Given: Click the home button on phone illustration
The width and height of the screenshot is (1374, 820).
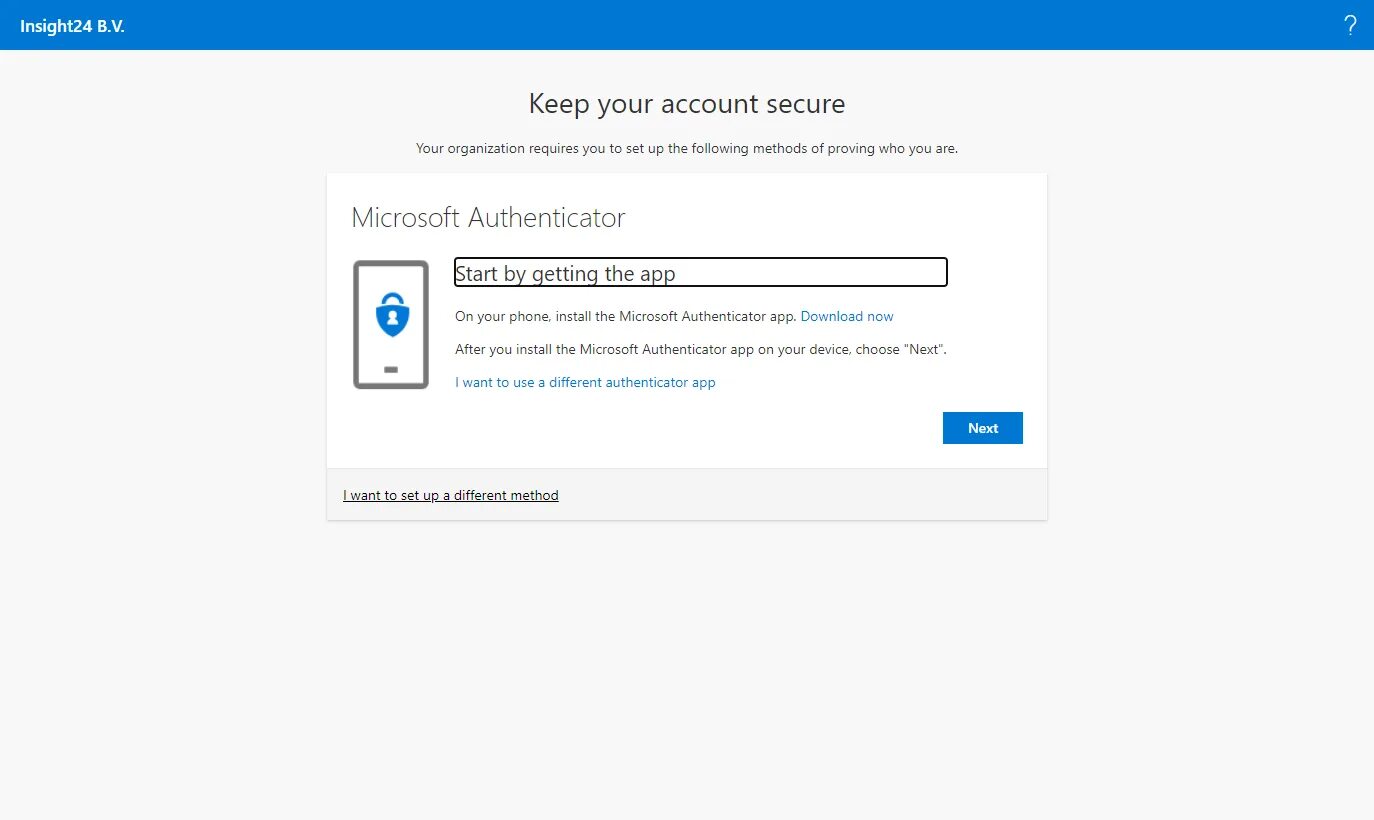Looking at the screenshot, I should 391,370.
